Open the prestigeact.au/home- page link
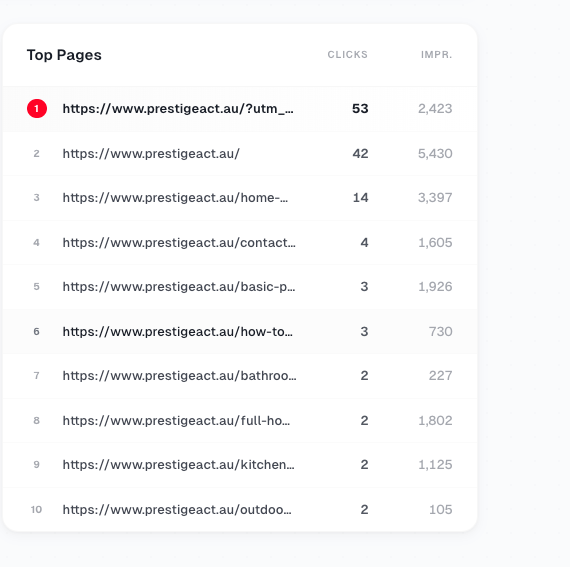 [x=175, y=197]
